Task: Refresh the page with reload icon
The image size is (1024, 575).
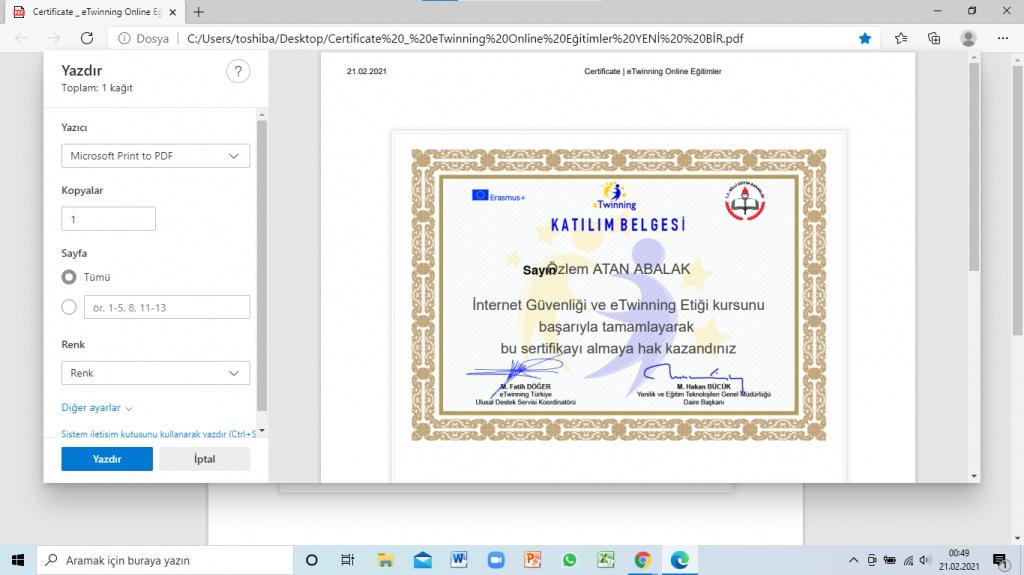Action: tap(87, 38)
